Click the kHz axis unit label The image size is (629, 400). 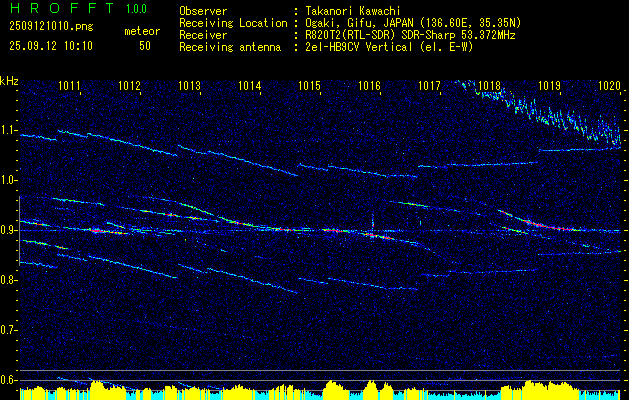point(9,81)
